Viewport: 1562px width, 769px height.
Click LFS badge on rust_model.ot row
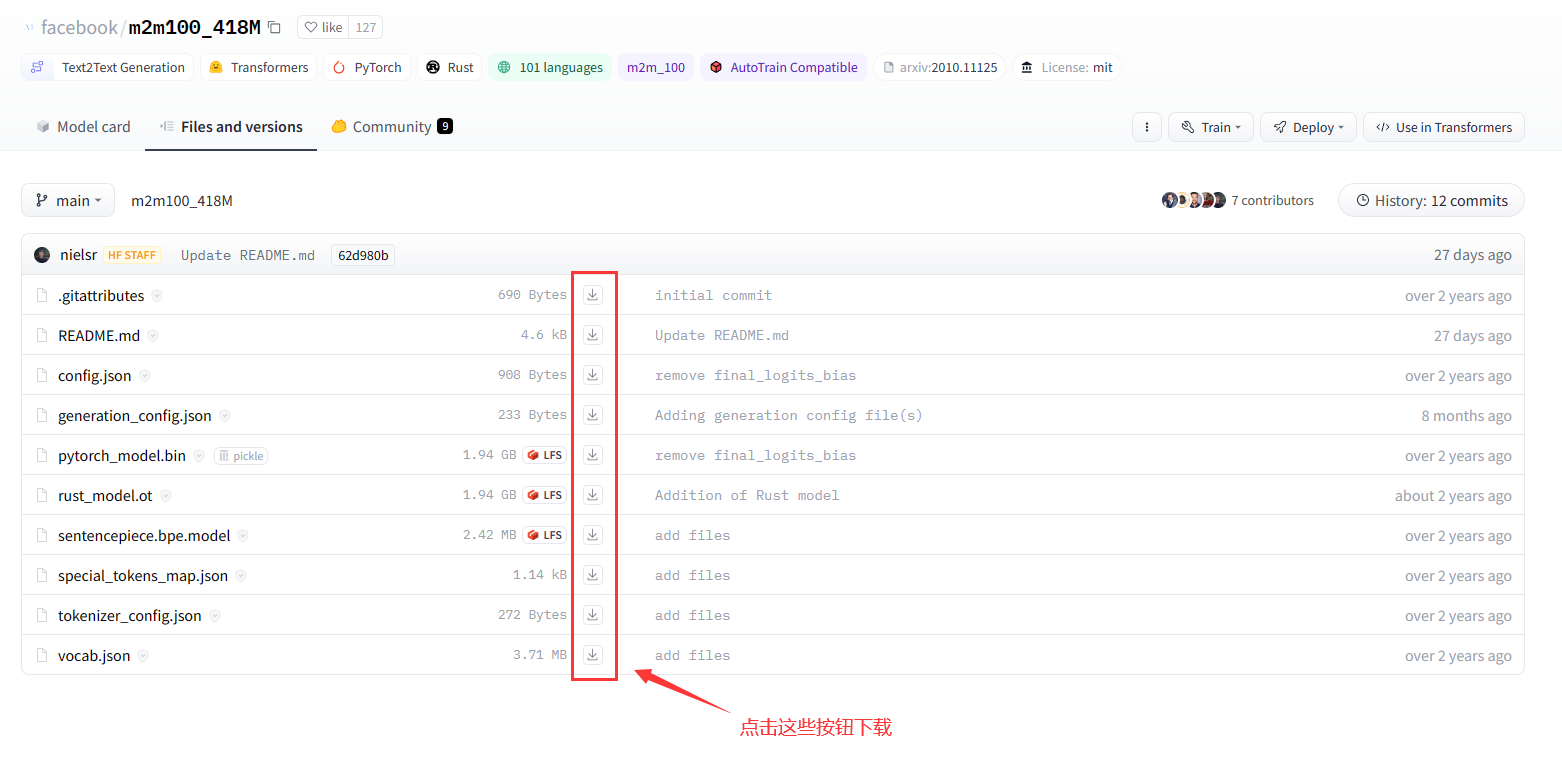pos(545,495)
